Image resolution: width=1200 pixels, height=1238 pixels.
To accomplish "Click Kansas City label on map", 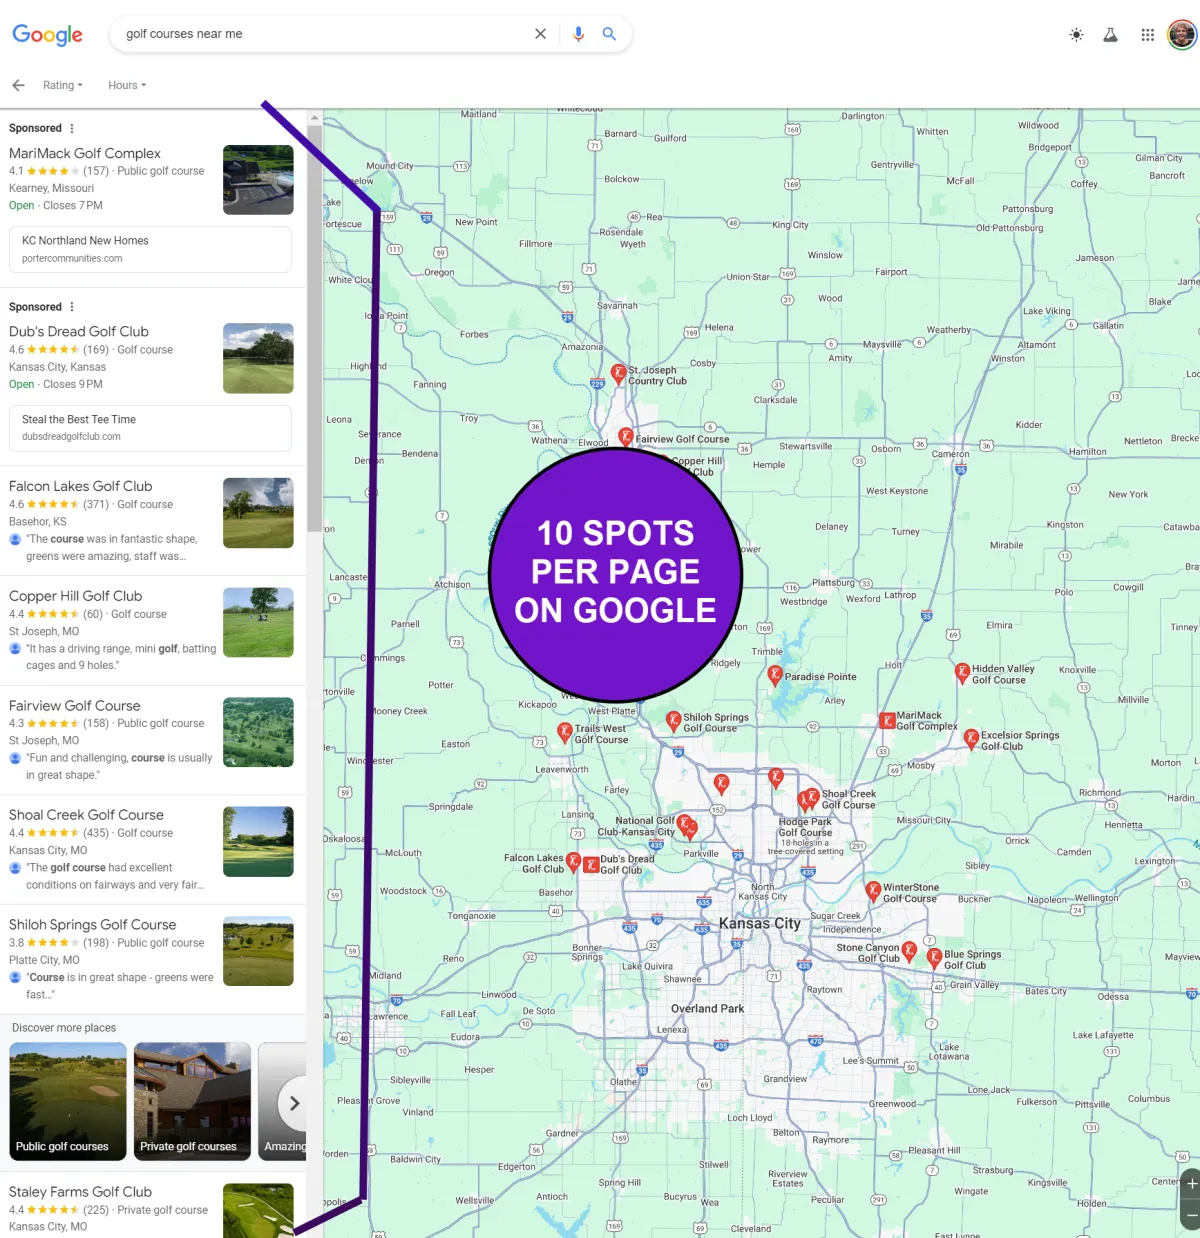I will [x=760, y=923].
